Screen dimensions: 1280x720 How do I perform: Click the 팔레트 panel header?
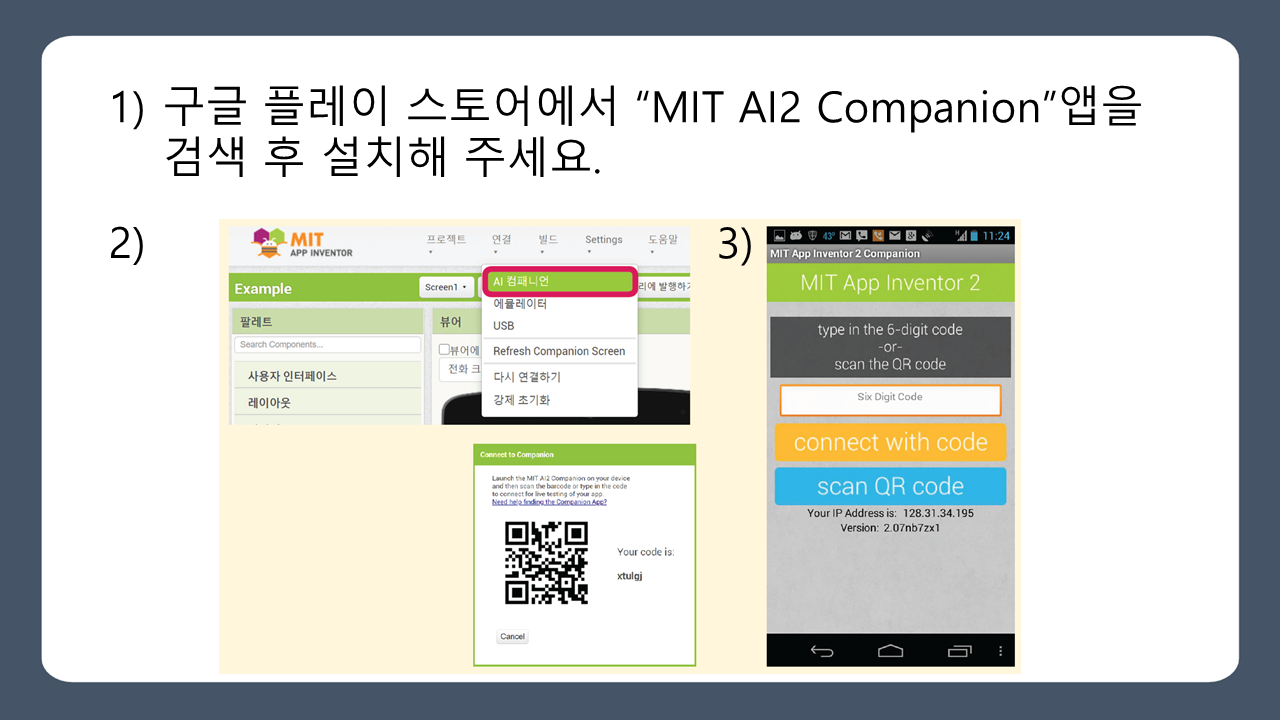[327, 322]
